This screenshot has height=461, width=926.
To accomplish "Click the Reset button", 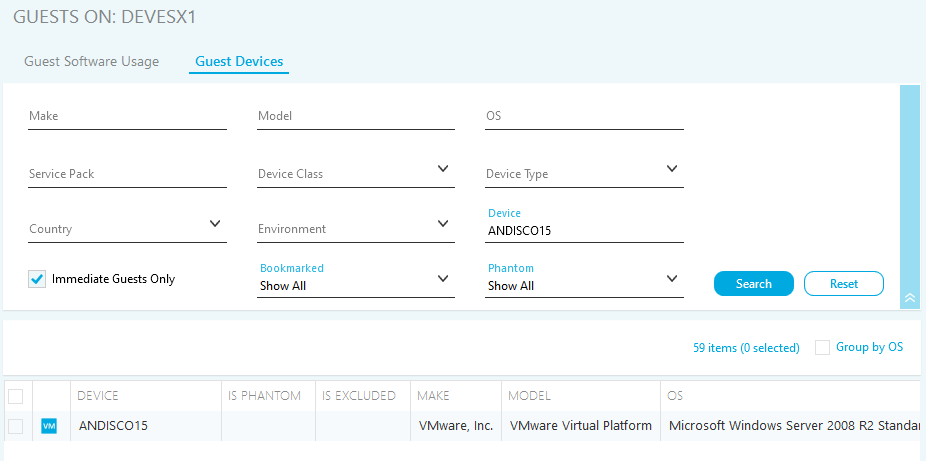I will [843, 284].
